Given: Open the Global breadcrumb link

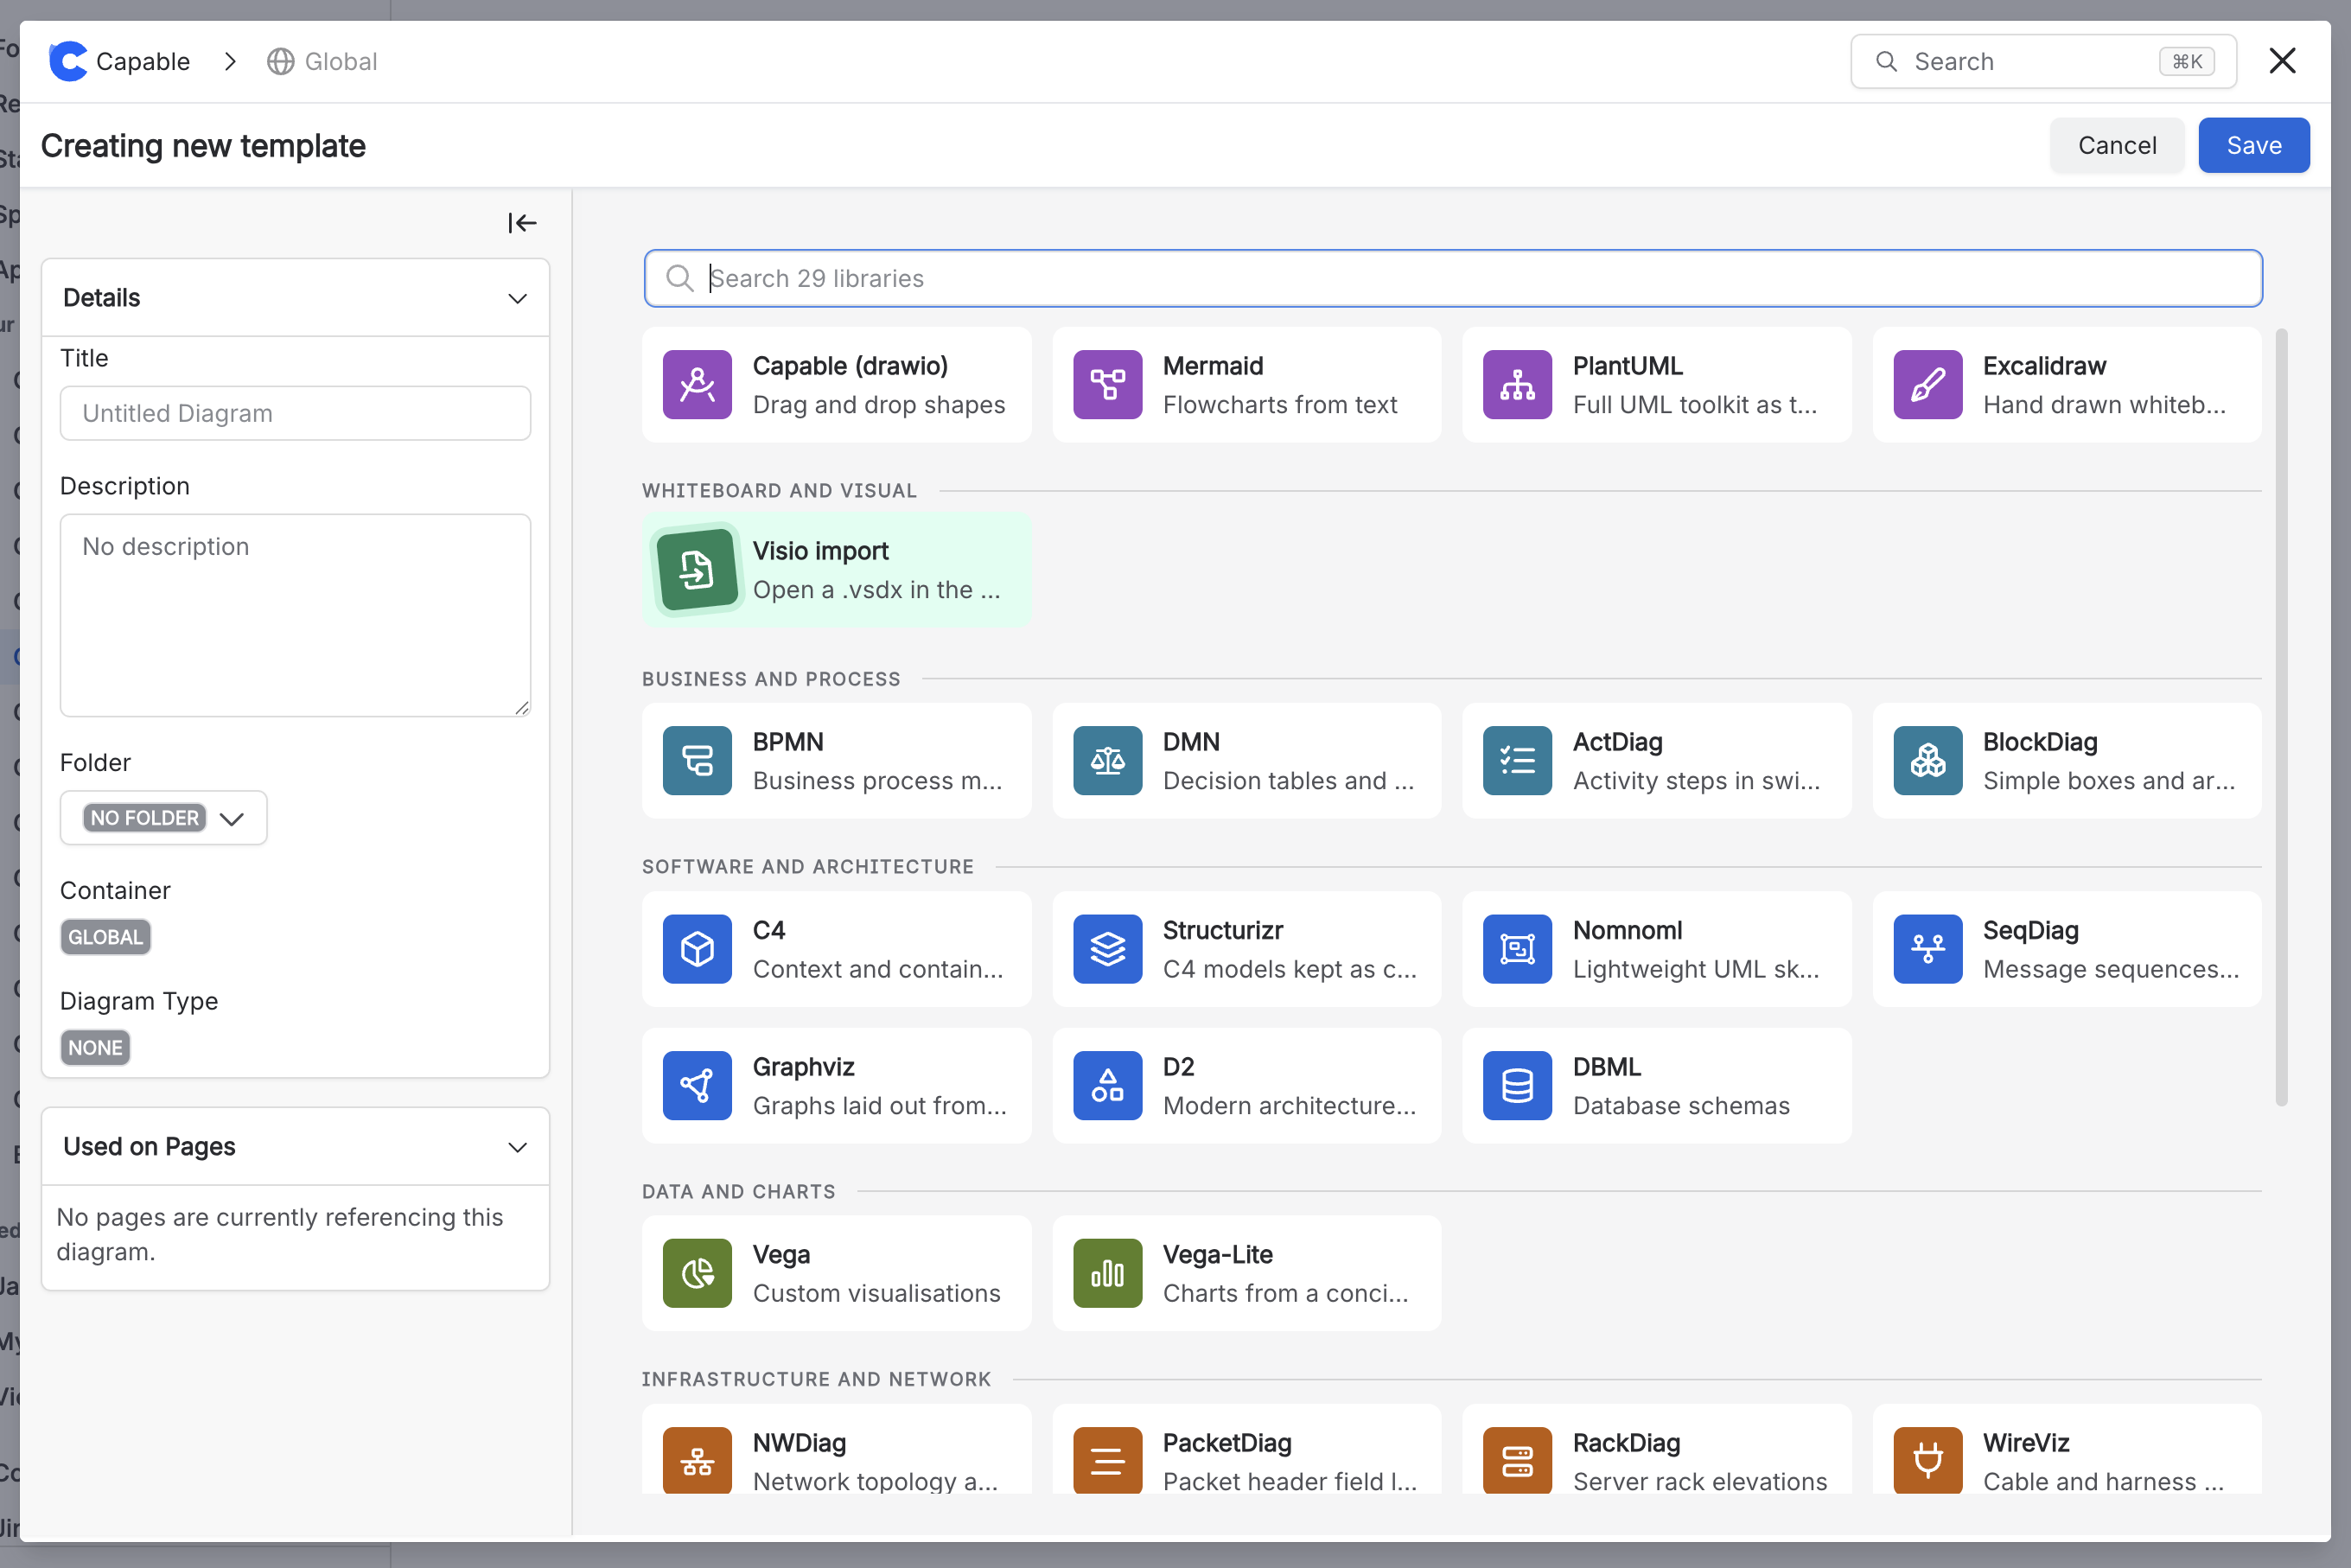Looking at the screenshot, I should click(341, 62).
